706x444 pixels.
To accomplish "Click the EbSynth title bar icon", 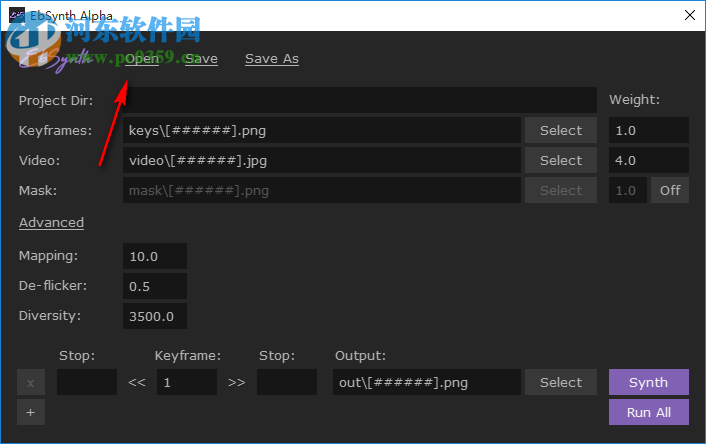I will pos(17,15).
